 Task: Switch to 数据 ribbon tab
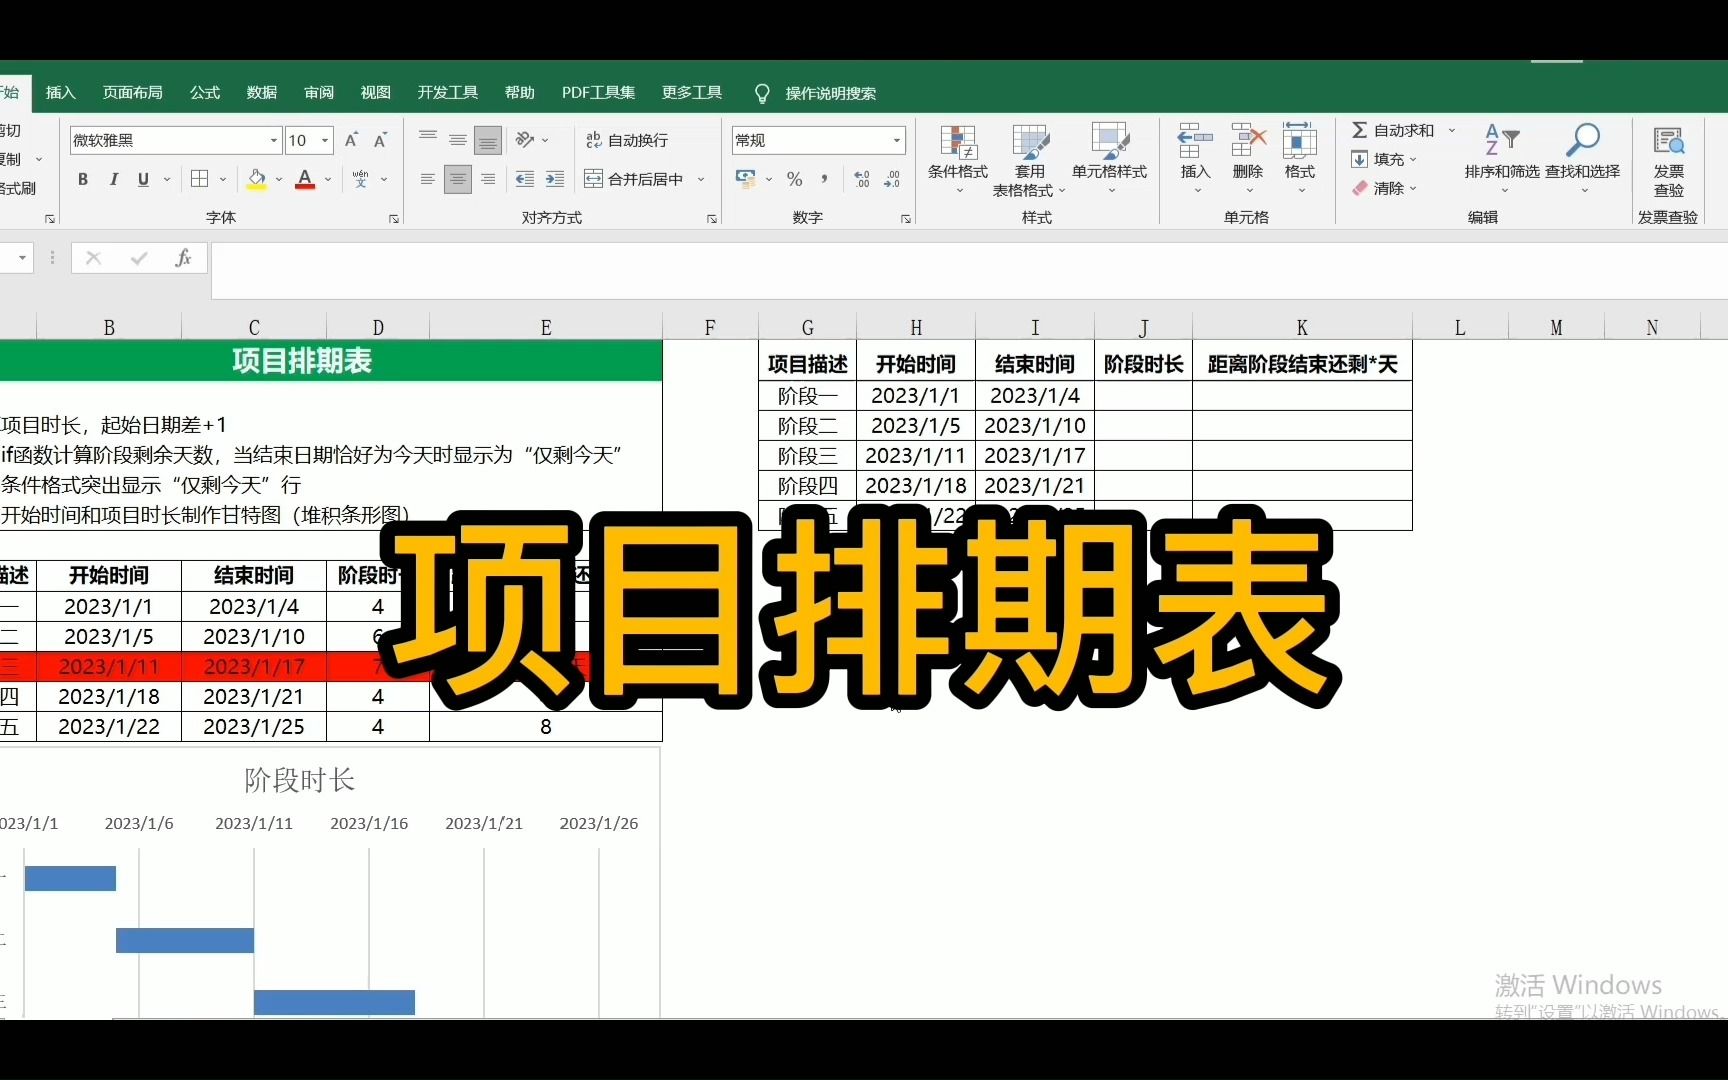click(x=262, y=93)
